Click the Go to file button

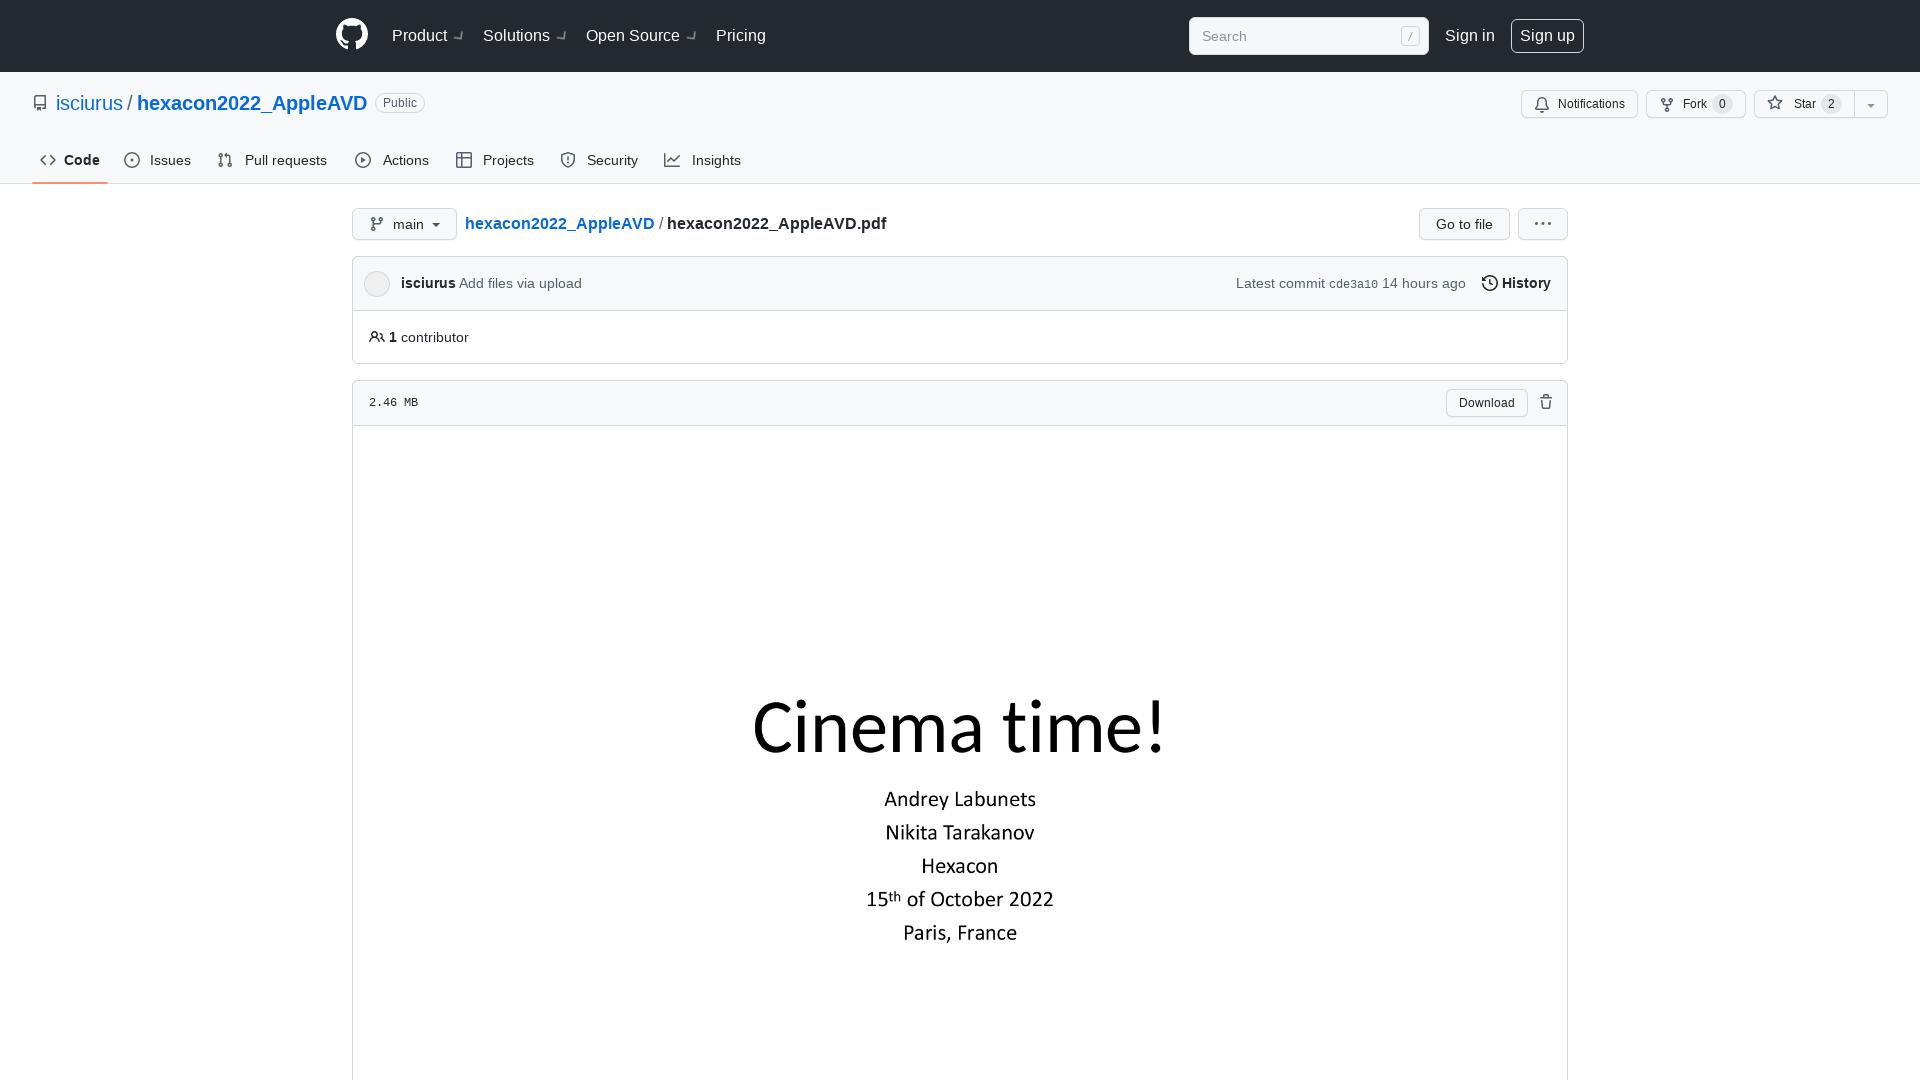tap(1464, 224)
